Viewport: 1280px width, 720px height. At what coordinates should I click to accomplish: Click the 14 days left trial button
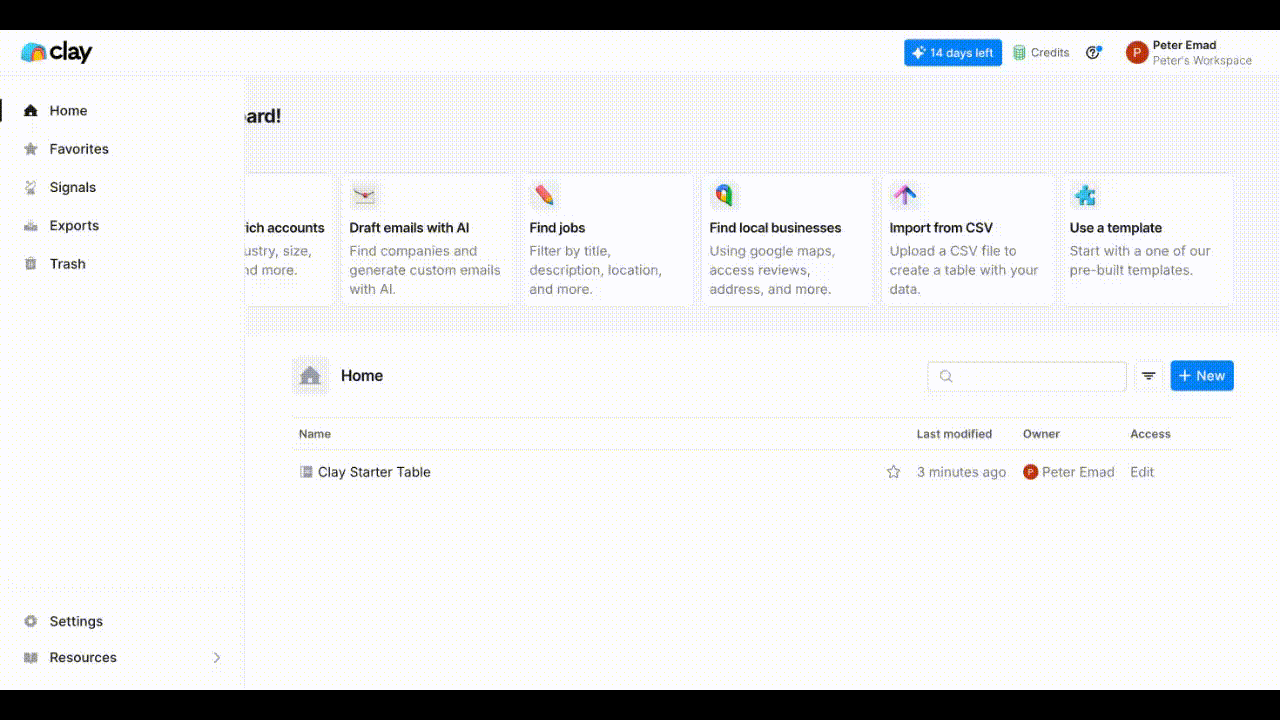click(952, 52)
